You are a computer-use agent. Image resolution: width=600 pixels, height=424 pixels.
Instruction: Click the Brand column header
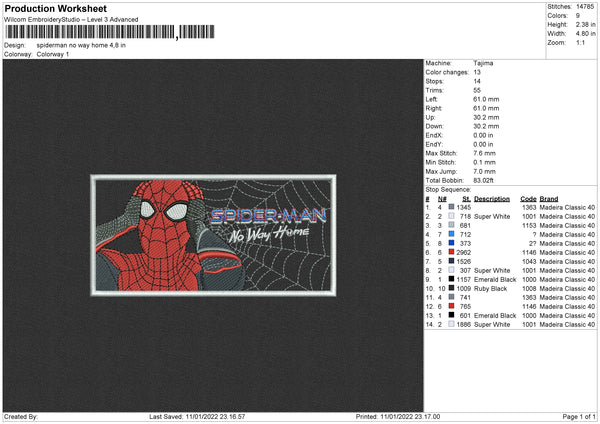(549, 199)
